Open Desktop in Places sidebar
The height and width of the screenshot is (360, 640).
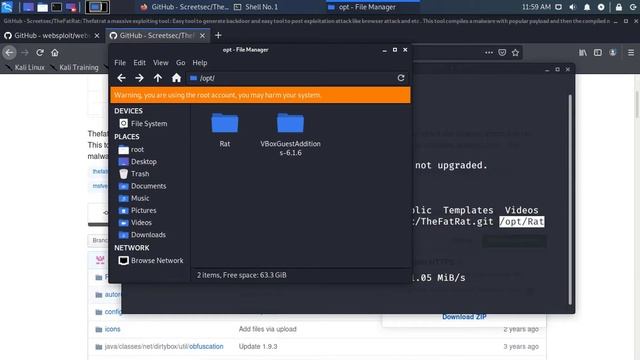(138, 162)
